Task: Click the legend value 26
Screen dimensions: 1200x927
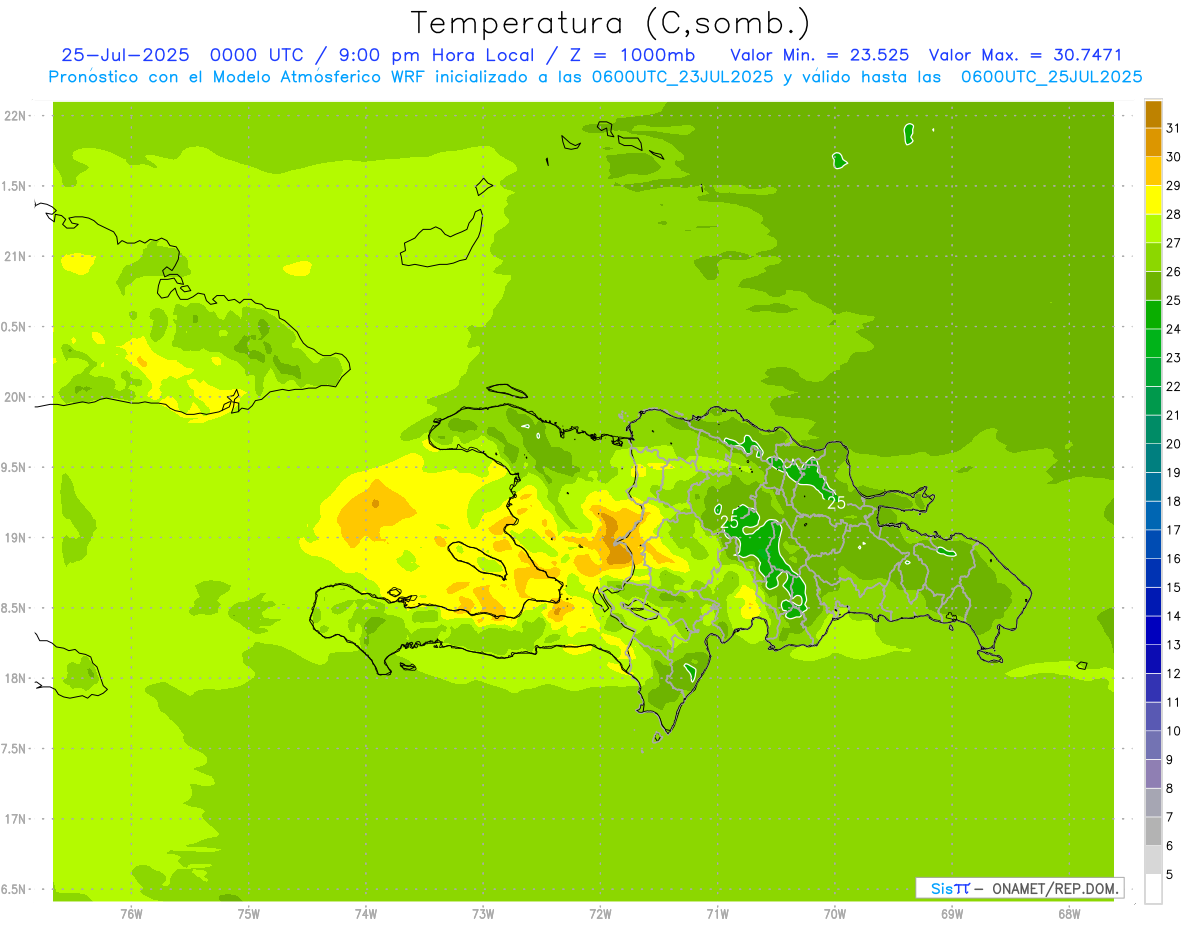Action: point(1173,271)
